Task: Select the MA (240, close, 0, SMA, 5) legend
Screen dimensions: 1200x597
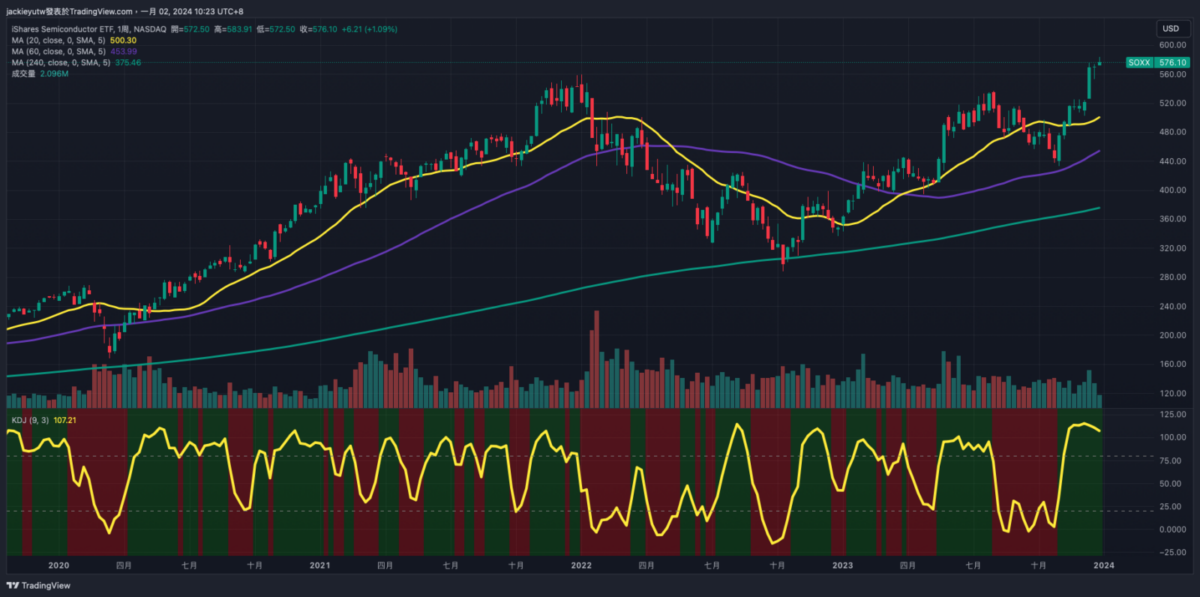Action: click(x=62, y=62)
